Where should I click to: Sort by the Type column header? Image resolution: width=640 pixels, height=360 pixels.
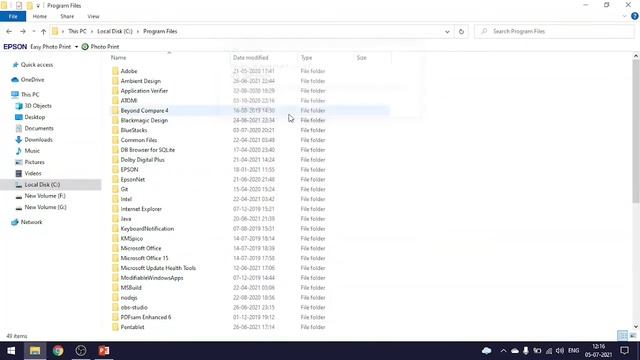pos(306,58)
